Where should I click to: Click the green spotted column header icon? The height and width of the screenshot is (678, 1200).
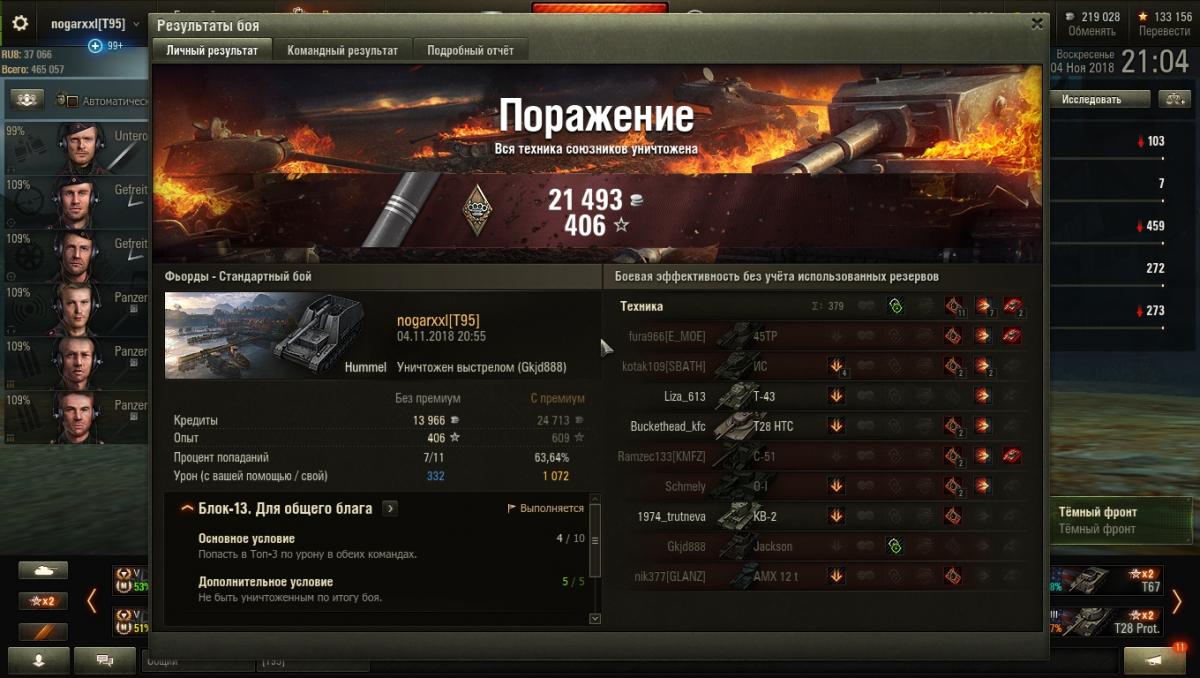895,307
